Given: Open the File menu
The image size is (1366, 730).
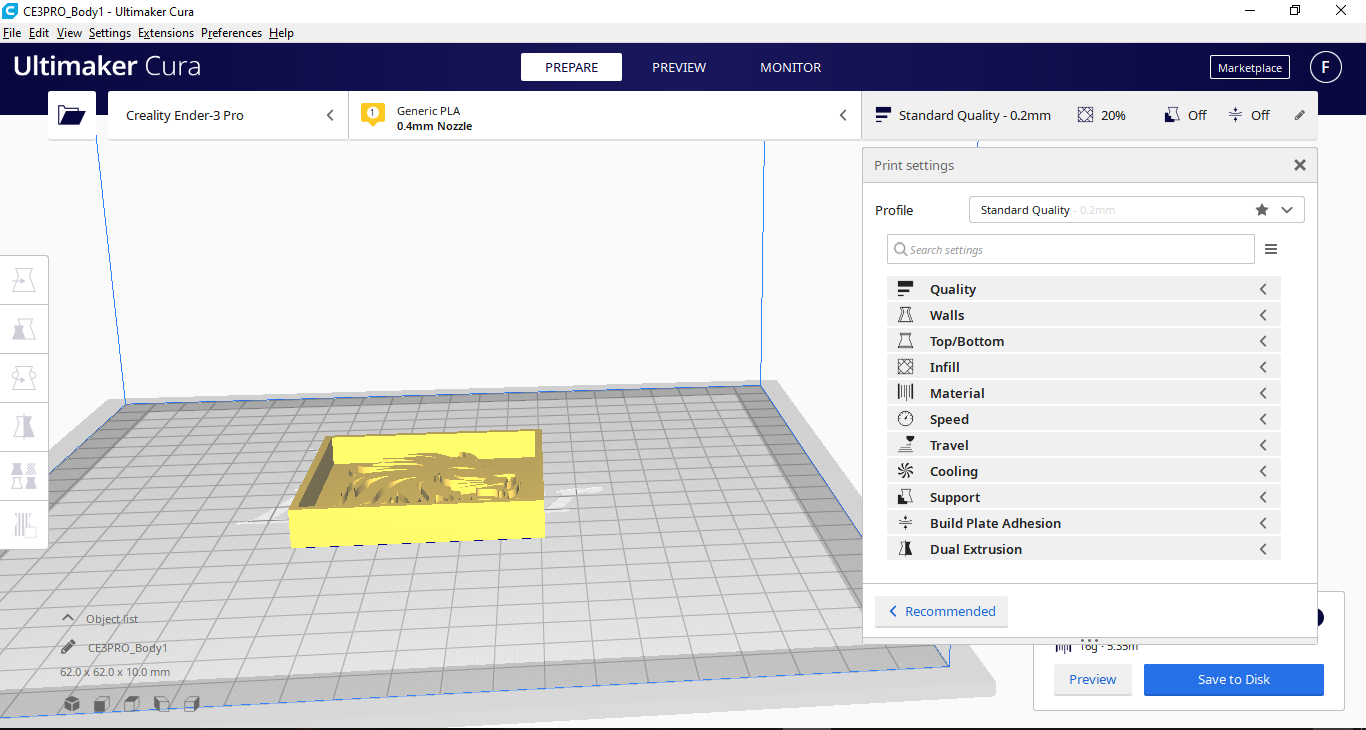Looking at the screenshot, I should click(x=12, y=33).
